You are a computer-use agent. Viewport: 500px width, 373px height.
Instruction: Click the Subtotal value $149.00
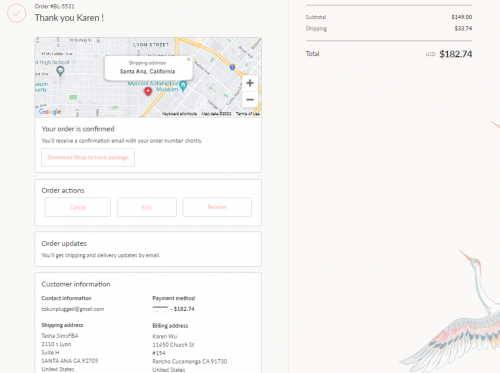click(x=462, y=17)
